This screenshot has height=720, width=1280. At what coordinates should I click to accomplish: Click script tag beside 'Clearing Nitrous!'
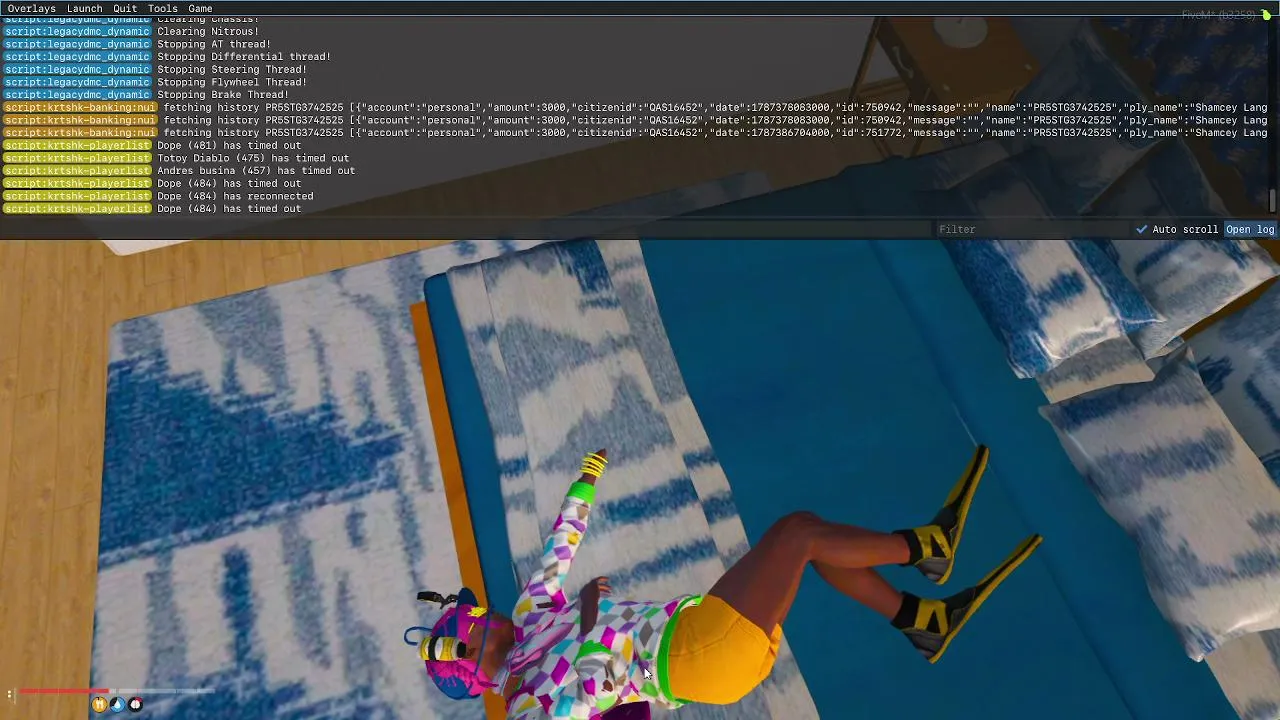tap(77, 31)
